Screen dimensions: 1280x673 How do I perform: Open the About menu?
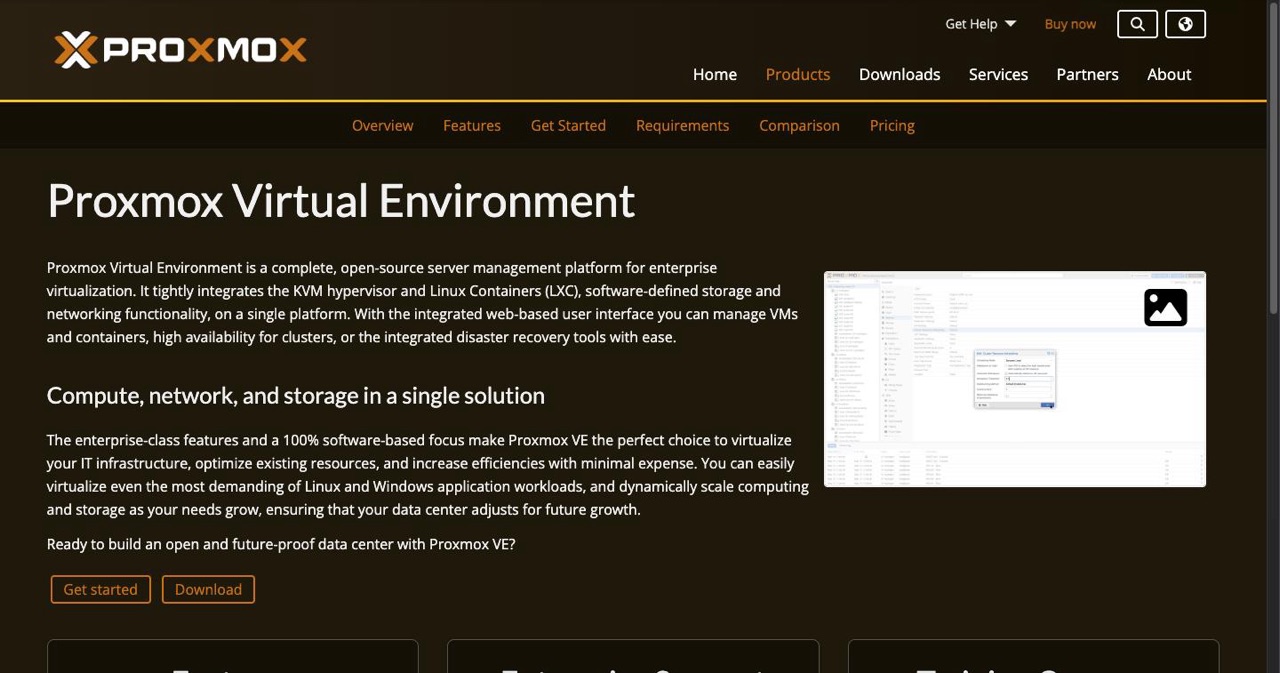tap(1169, 74)
